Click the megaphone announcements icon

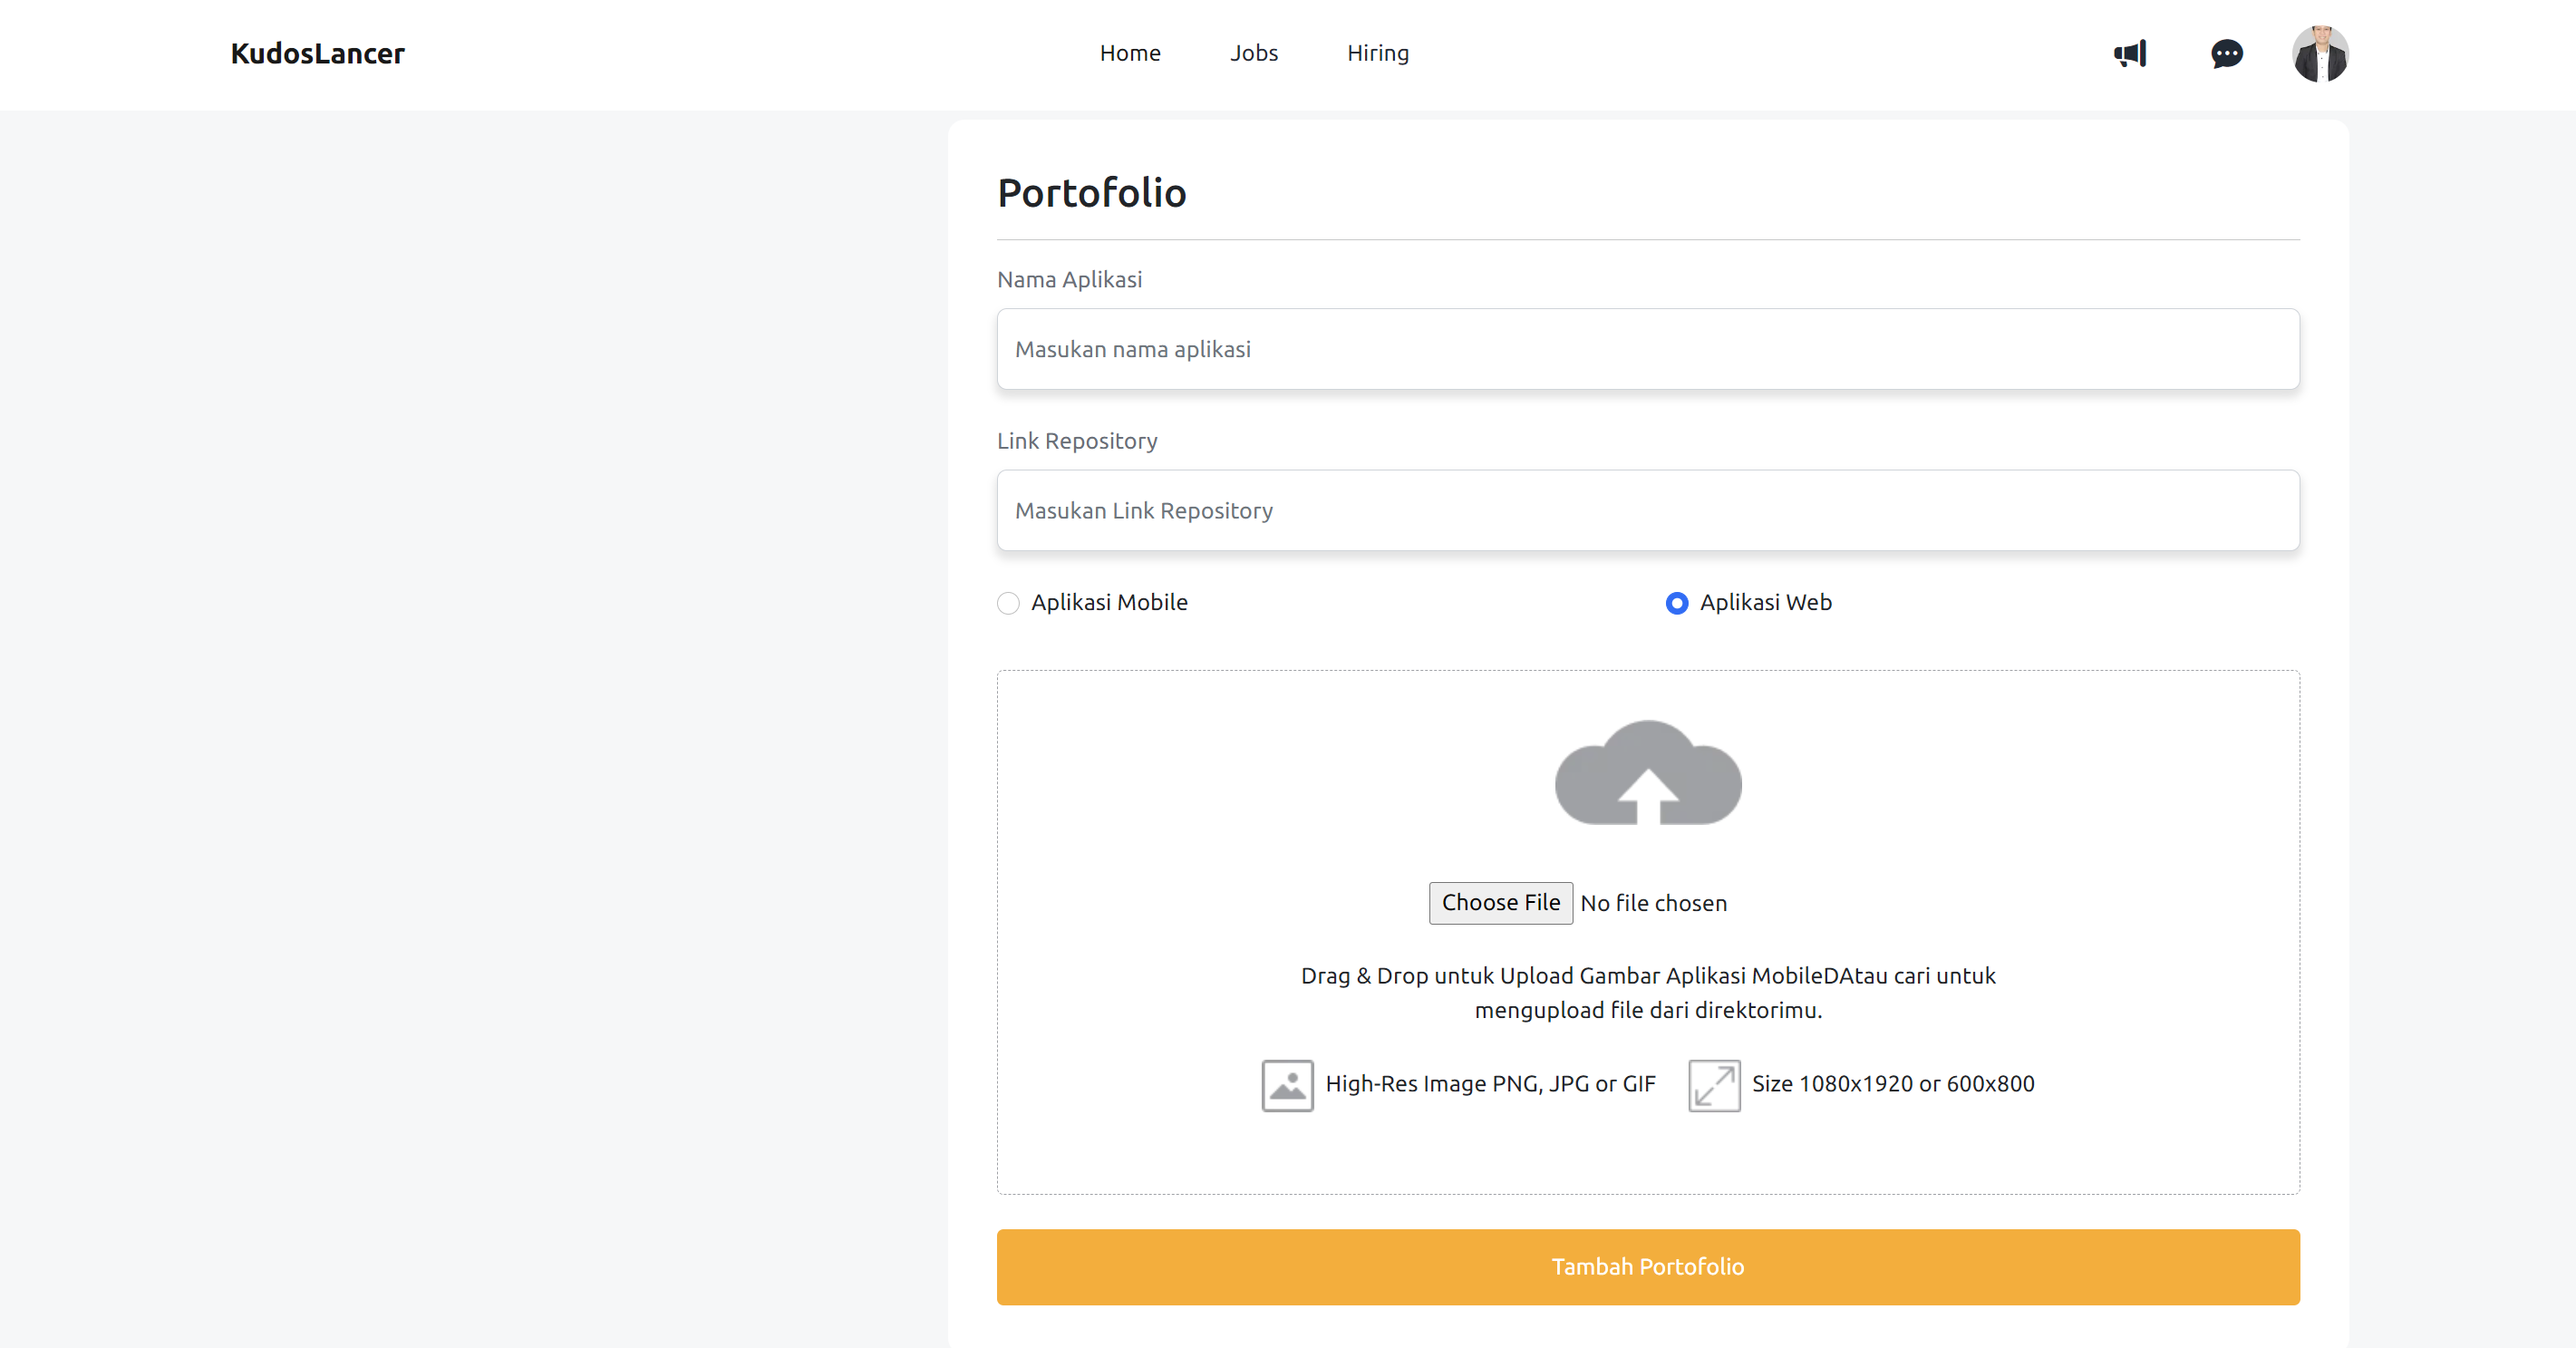2130,54
